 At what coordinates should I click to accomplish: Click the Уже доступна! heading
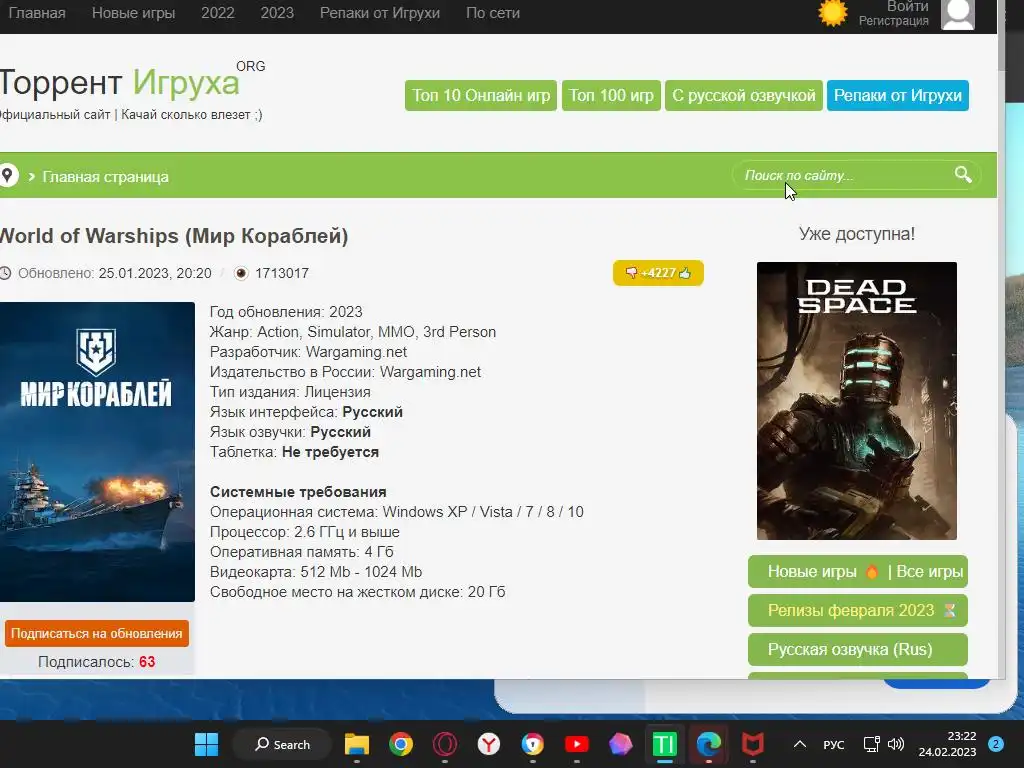coord(857,234)
